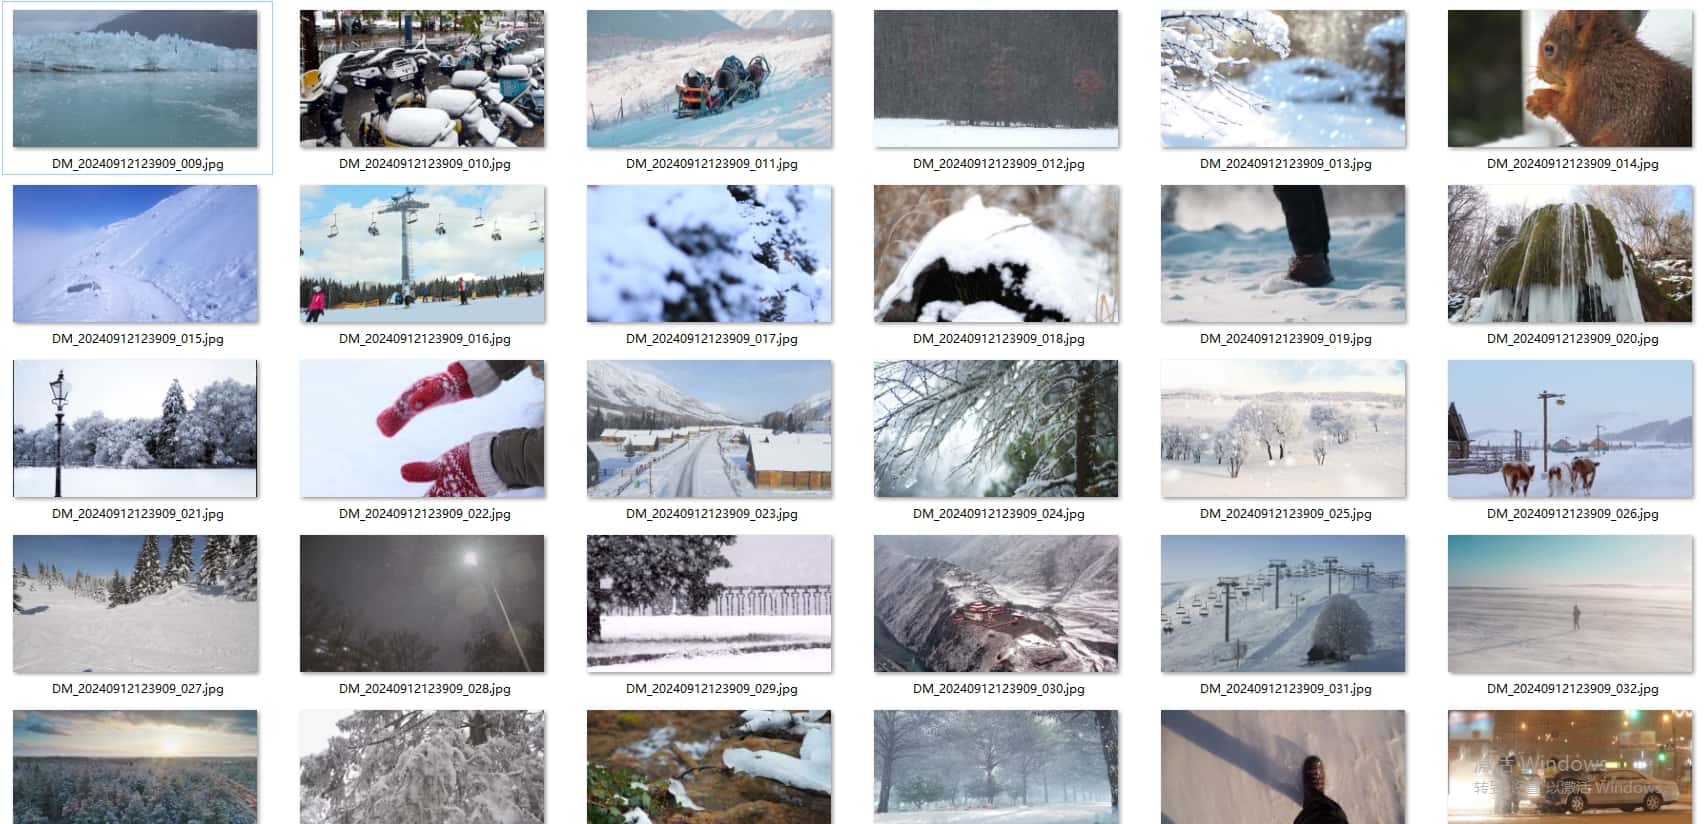Select the glacier thumbnail DM_20240912123909_009.jpg

(135, 79)
